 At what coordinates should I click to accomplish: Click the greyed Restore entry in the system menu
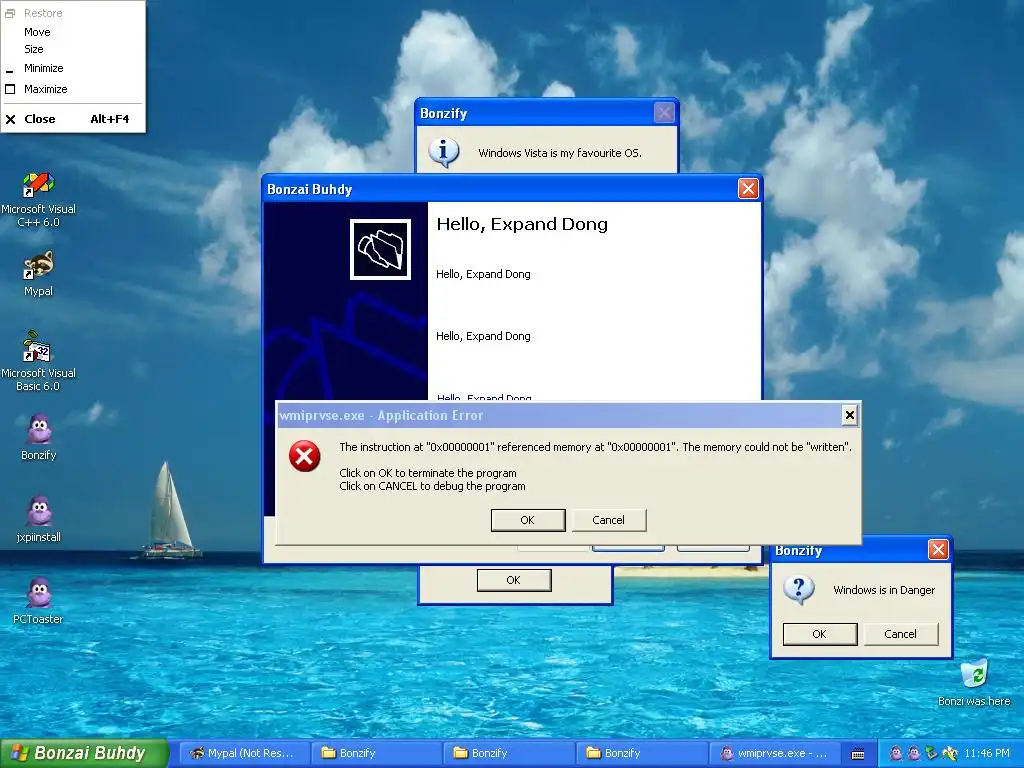tap(73, 13)
